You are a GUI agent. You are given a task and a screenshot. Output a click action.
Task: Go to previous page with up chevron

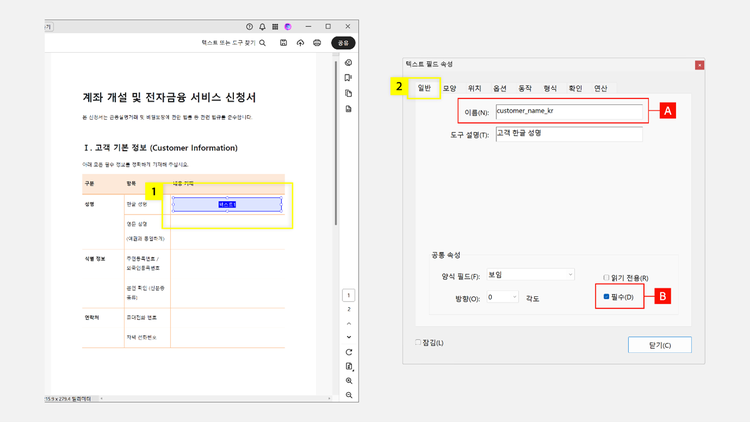point(349,324)
